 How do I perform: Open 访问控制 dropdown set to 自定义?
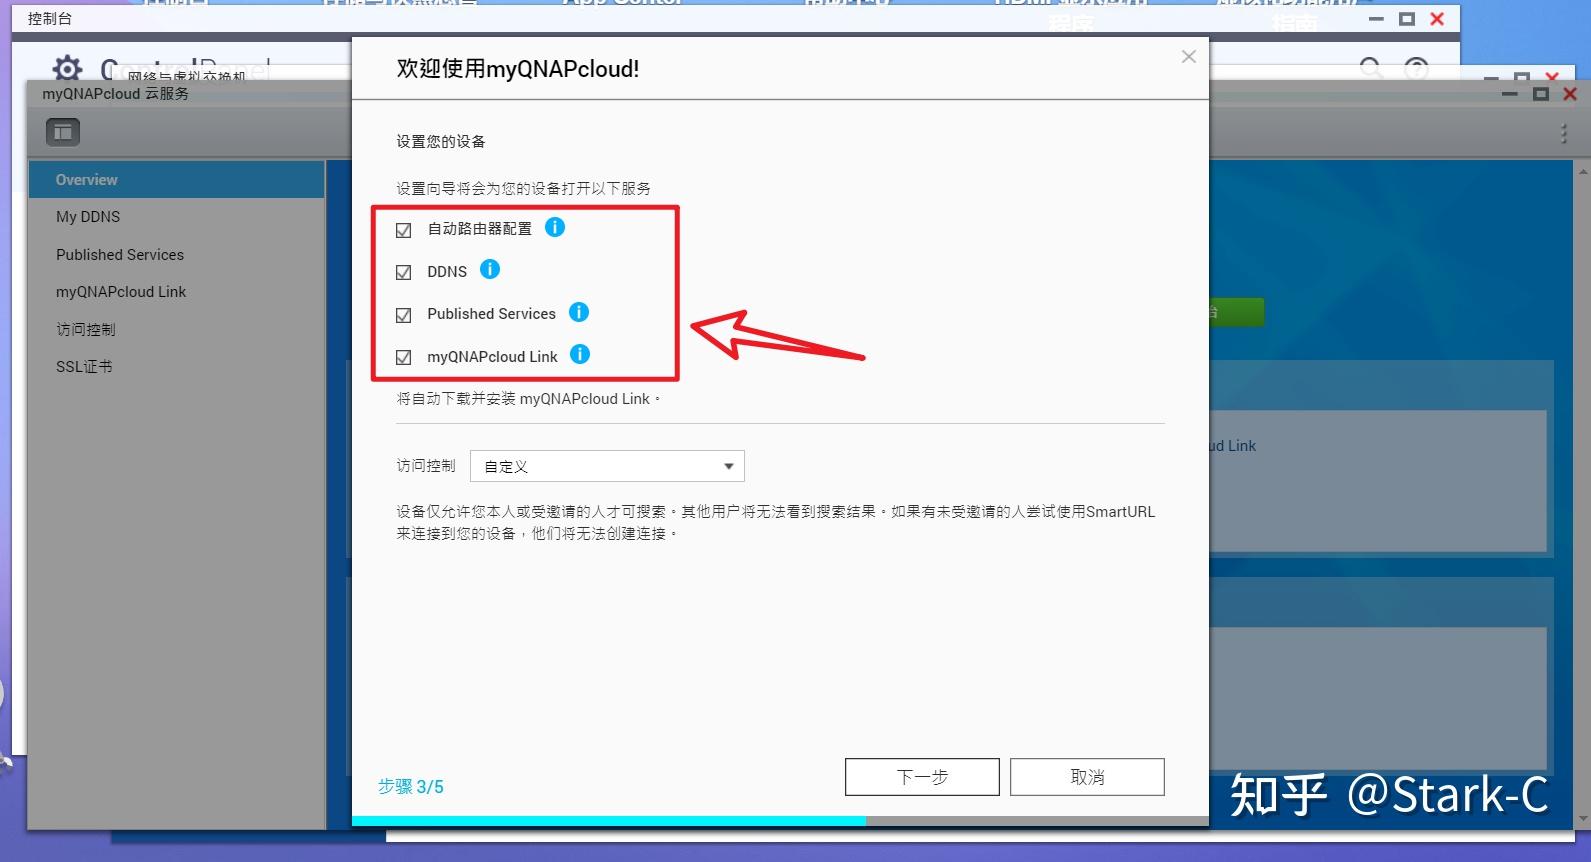click(607, 466)
